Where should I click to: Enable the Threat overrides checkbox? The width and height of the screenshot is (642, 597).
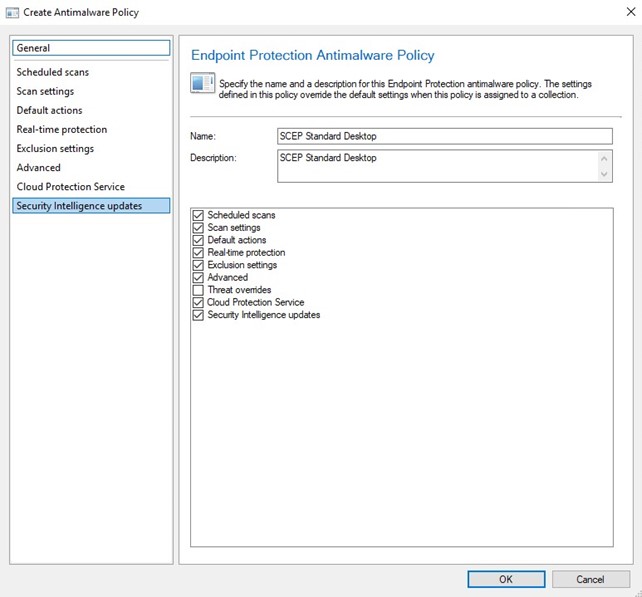198,290
